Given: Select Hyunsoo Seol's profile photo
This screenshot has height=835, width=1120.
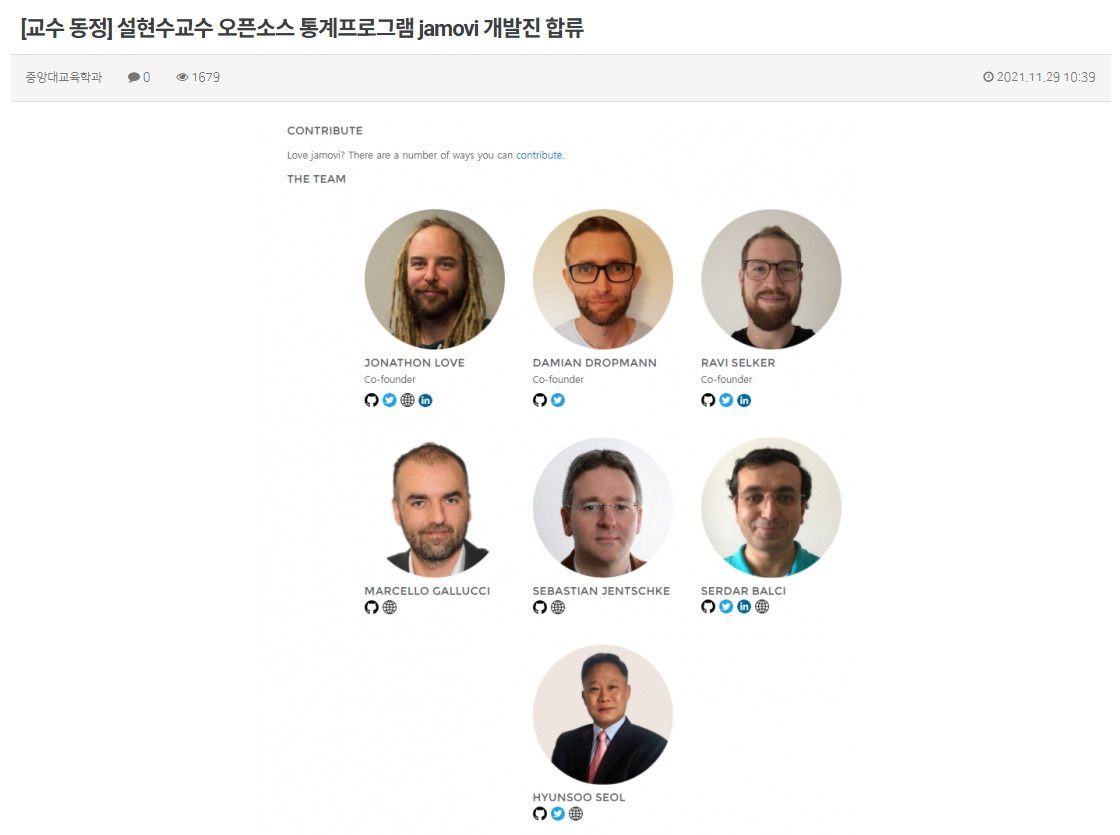Looking at the screenshot, I should (x=603, y=714).
